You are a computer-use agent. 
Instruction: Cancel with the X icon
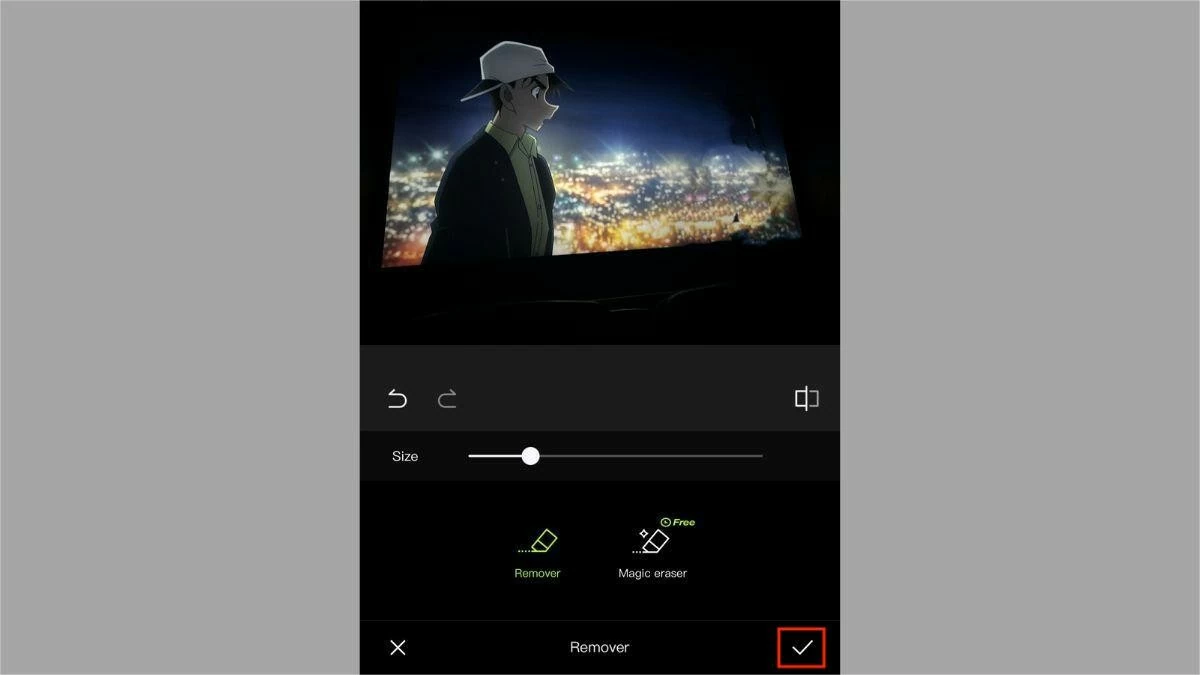(398, 648)
